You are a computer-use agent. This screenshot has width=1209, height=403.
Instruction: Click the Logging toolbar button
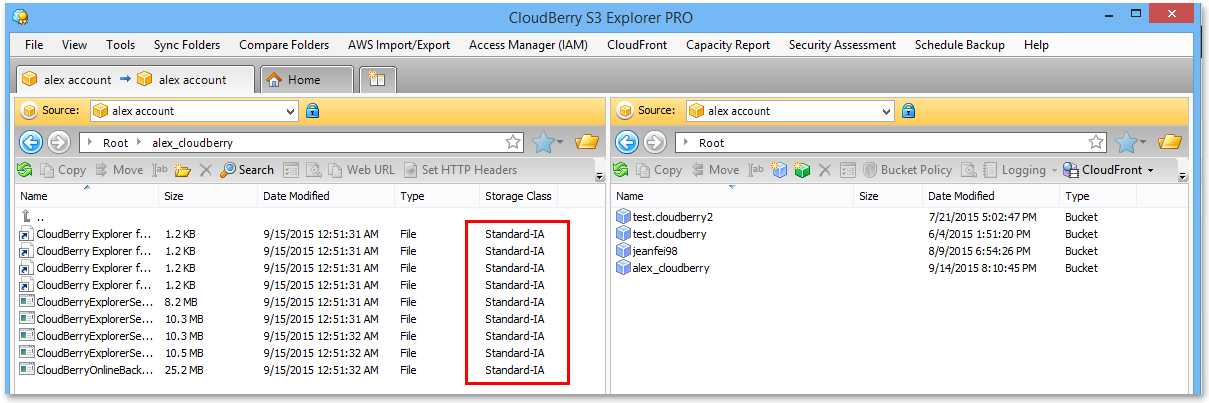1015,170
